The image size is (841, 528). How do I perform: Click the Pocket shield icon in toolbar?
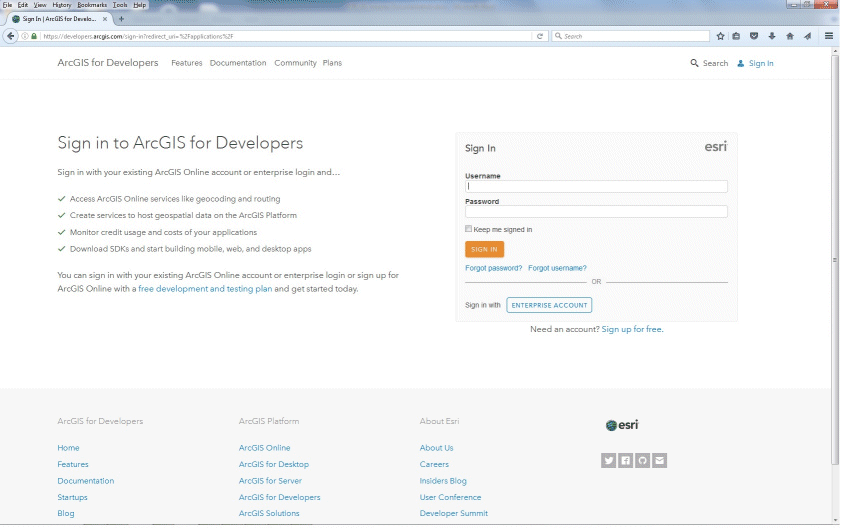tap(754, 36)
